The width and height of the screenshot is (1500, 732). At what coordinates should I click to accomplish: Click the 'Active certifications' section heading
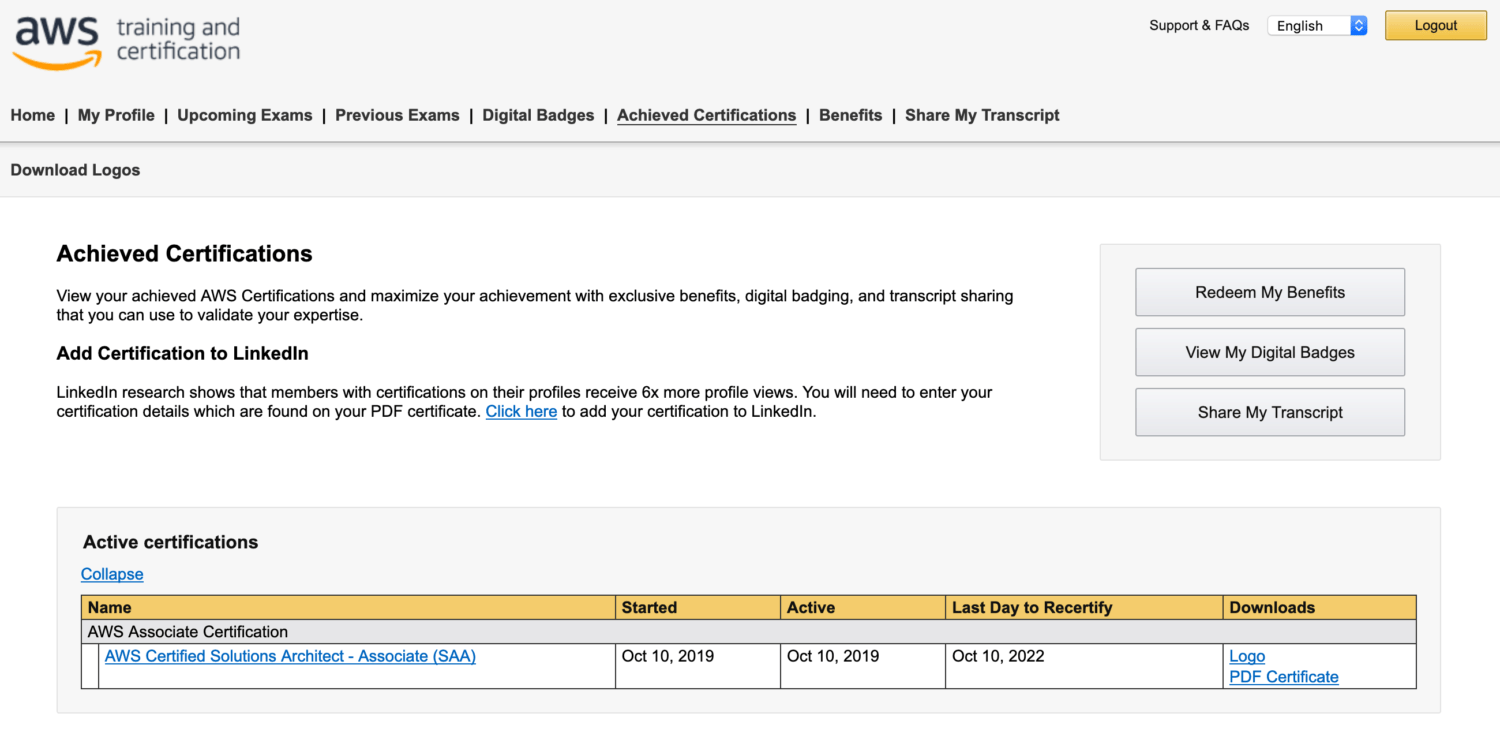click(171, 542)
